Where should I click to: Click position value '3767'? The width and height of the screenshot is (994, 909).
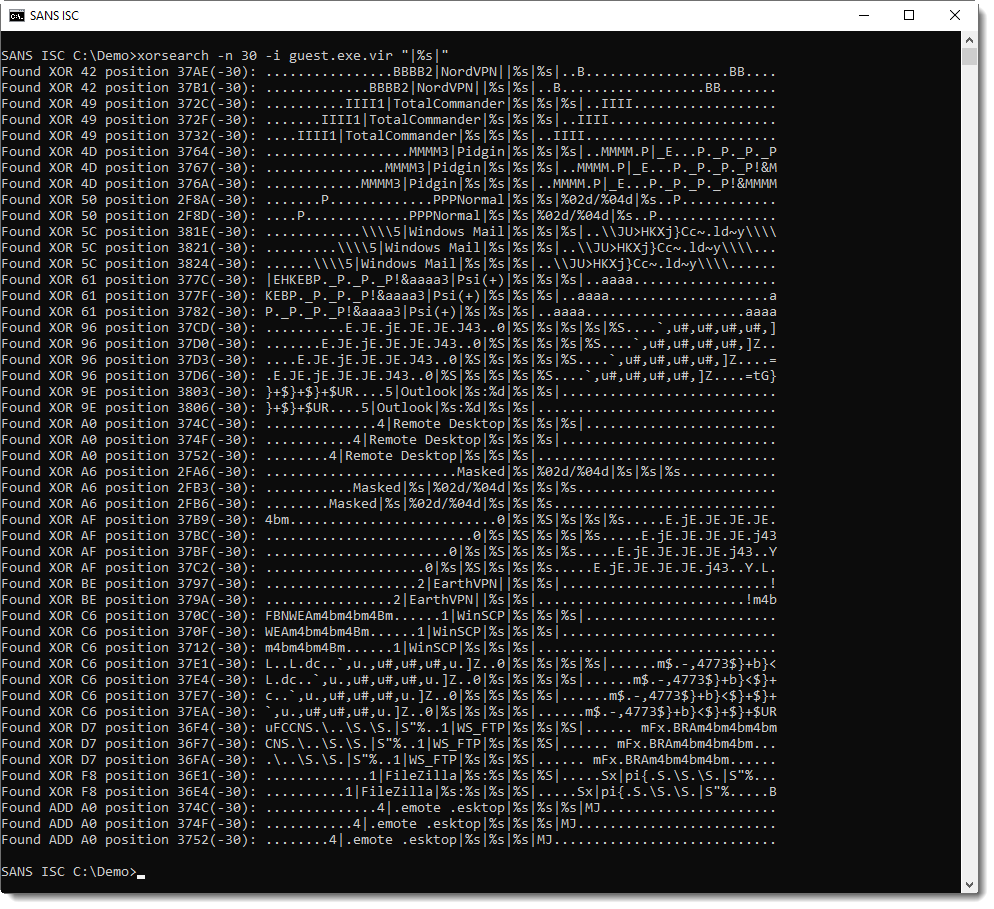pyautogui.click(x=193, y=167)
